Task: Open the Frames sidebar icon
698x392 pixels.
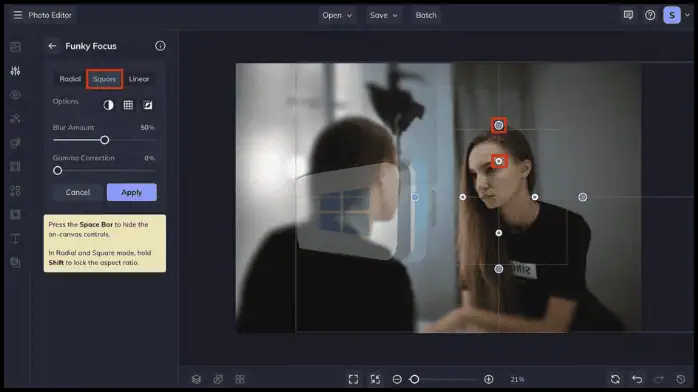Action: (x=15, y=167)
